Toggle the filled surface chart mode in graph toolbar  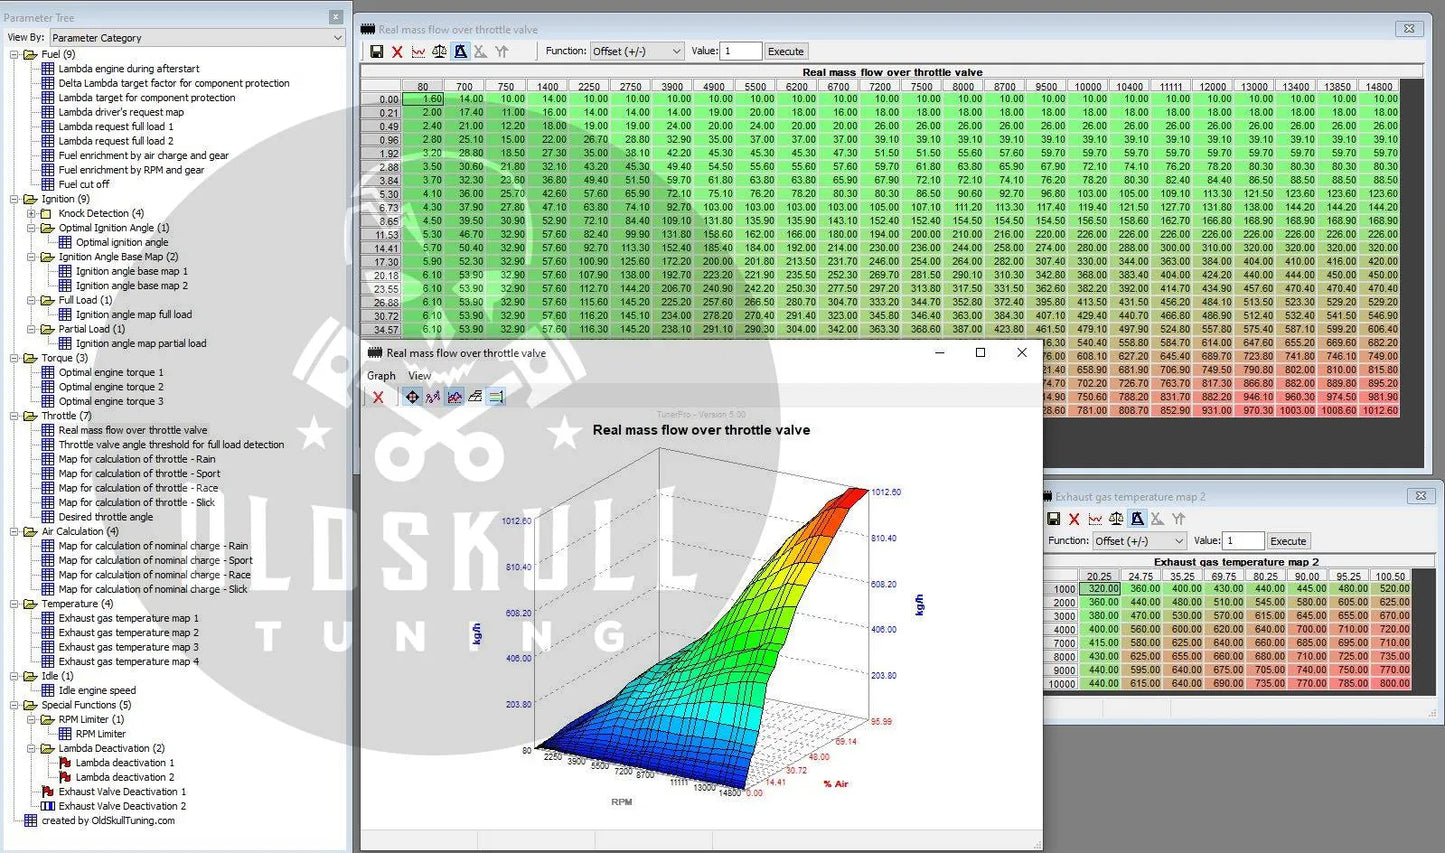pyautogui.click(x=455, y=397)
